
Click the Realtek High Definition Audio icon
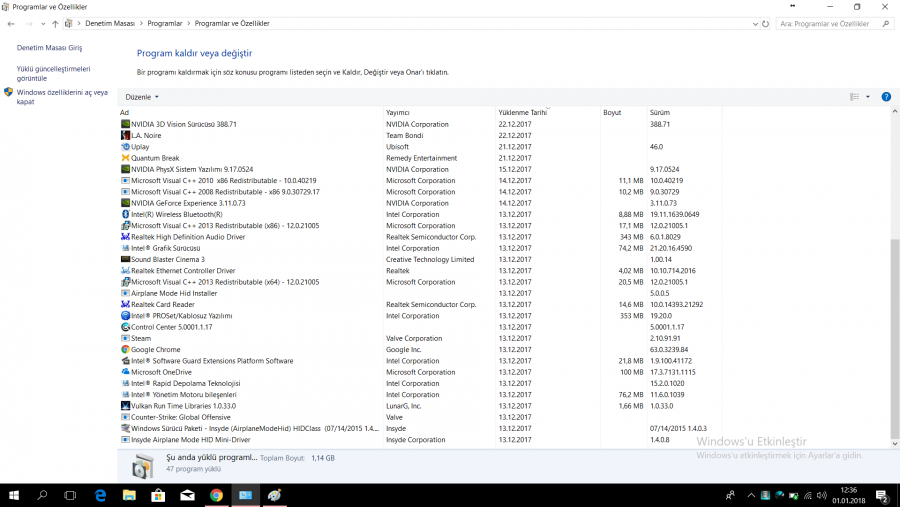tap(125, 237)
